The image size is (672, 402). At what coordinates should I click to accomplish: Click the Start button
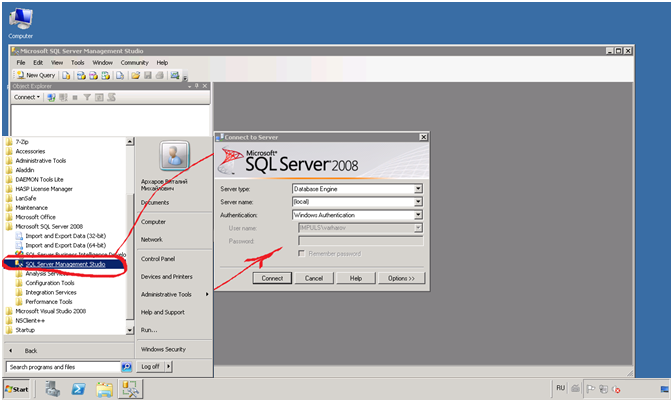pos(17,390)
